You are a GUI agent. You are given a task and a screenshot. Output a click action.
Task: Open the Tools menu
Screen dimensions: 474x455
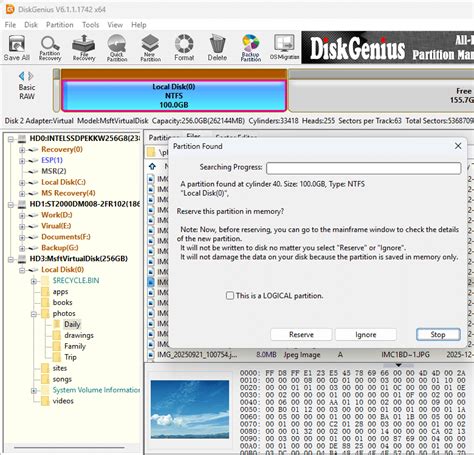(x=91, y=25)
